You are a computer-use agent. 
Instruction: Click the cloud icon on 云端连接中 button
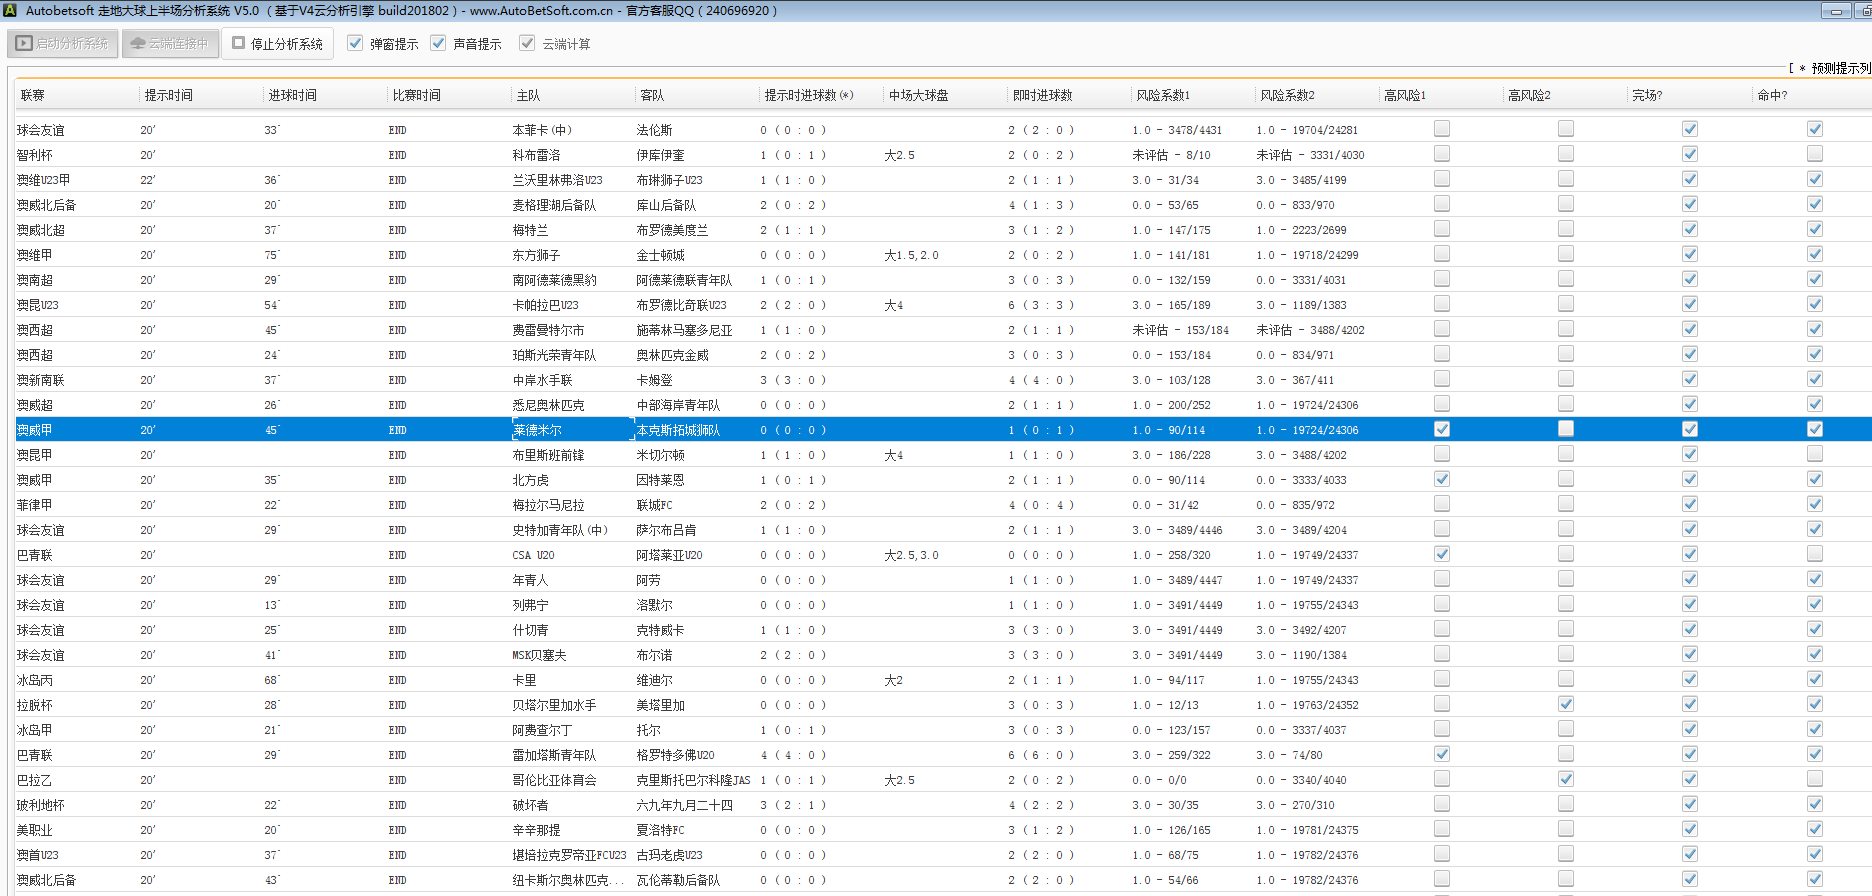pos(138,44)
